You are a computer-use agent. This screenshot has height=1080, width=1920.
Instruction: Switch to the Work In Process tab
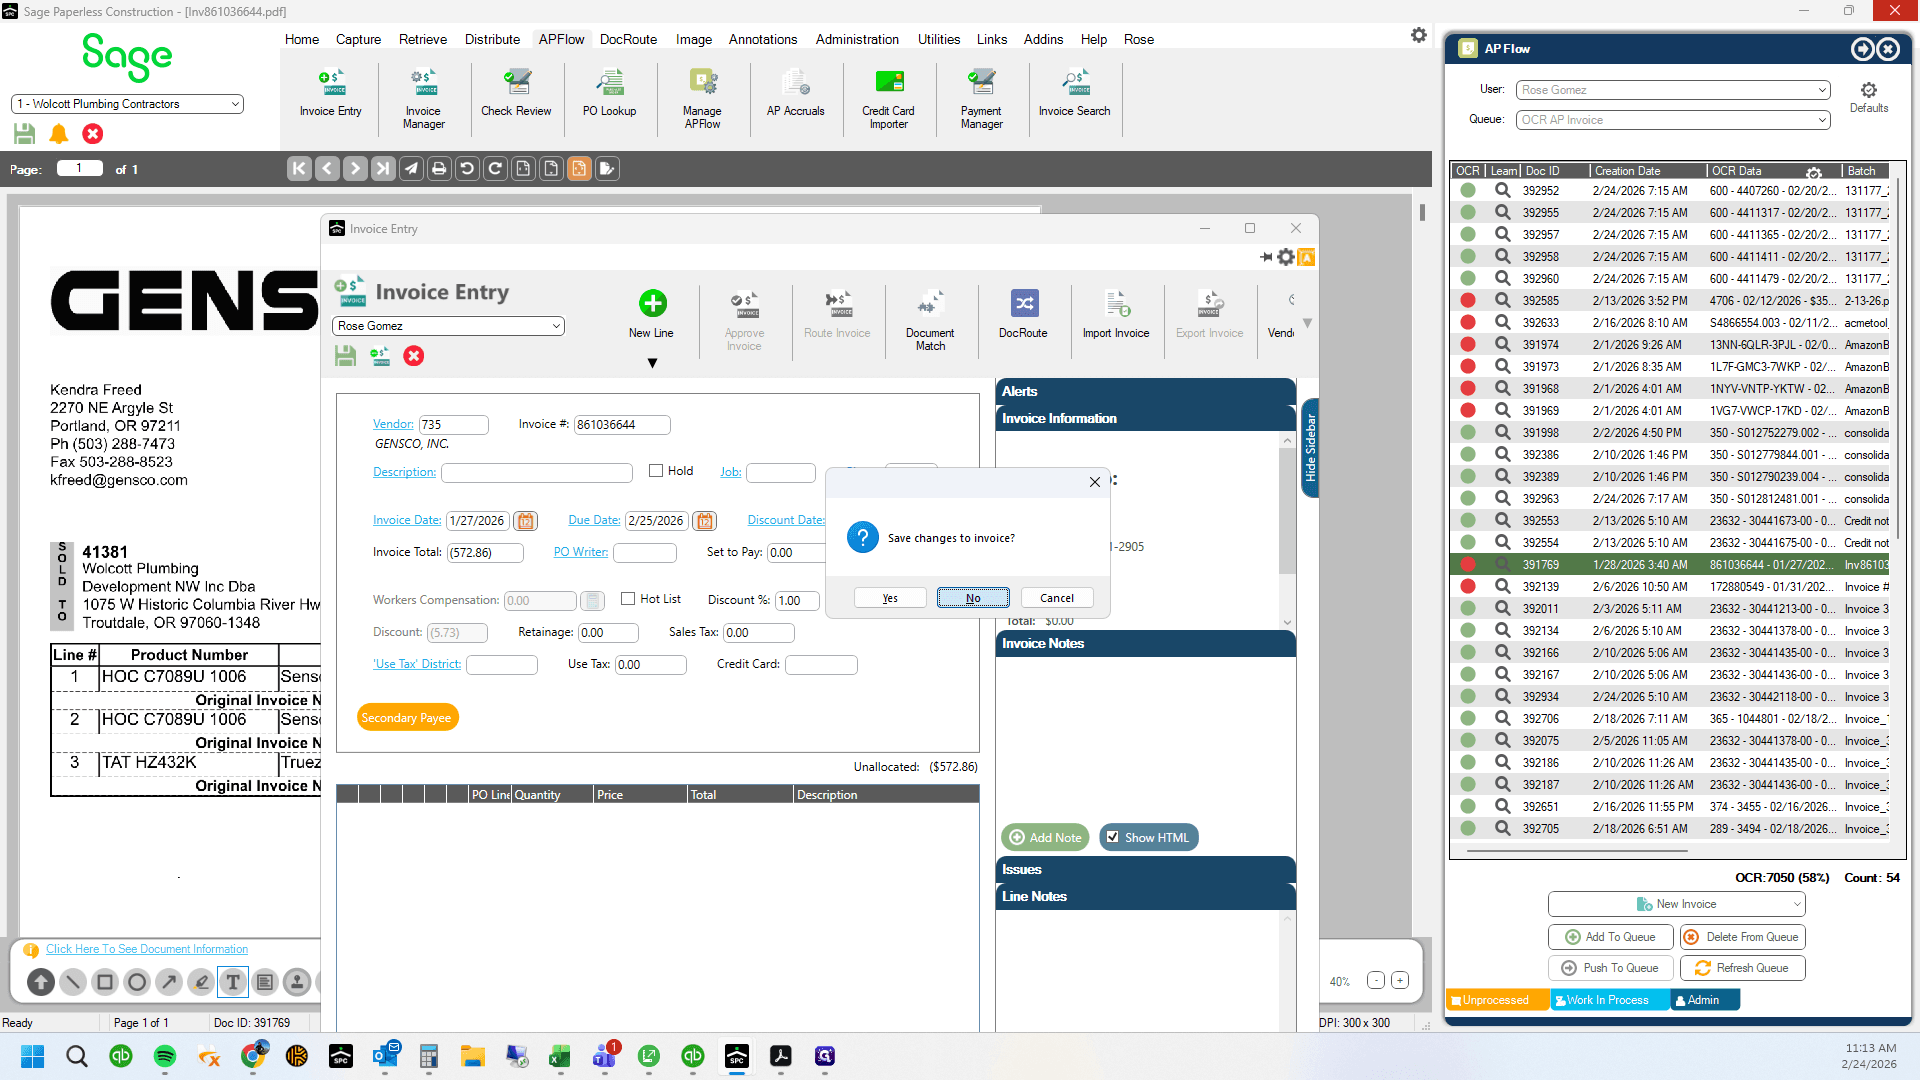(1608, 1000)
